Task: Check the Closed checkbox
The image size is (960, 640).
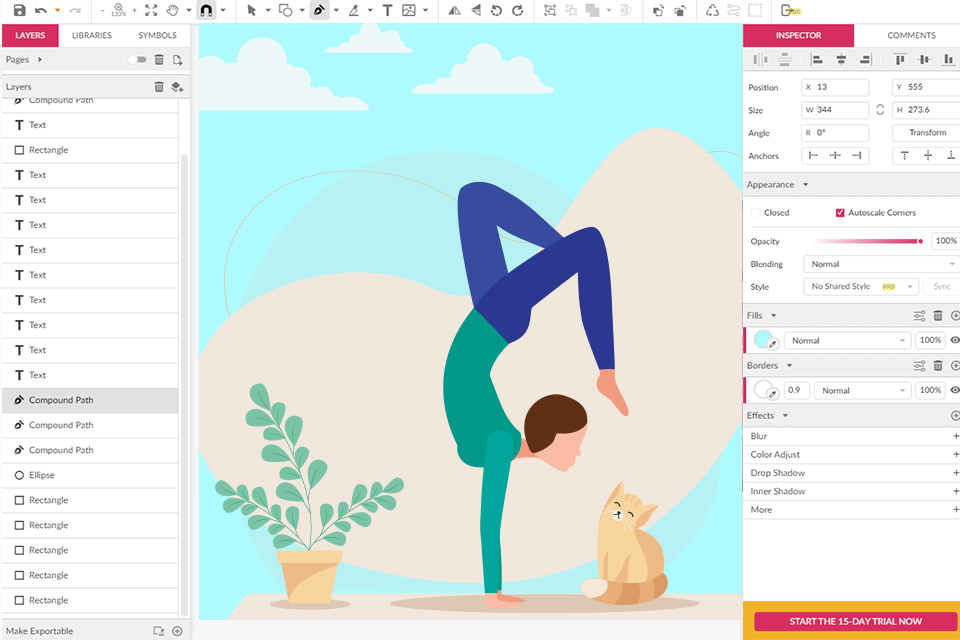Action: [756, 213]
